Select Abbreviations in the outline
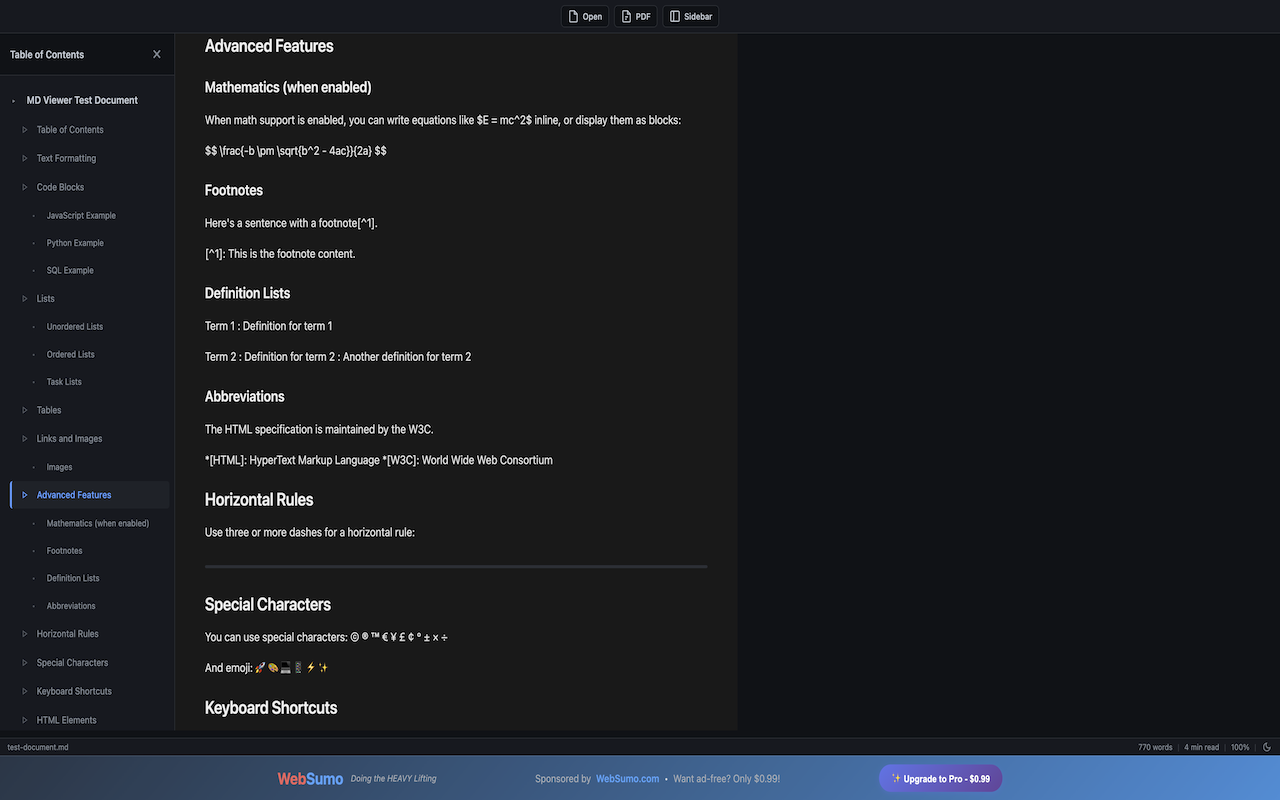Image resolution: width=1280 pixels, height=800 pixels. [71, 606]
